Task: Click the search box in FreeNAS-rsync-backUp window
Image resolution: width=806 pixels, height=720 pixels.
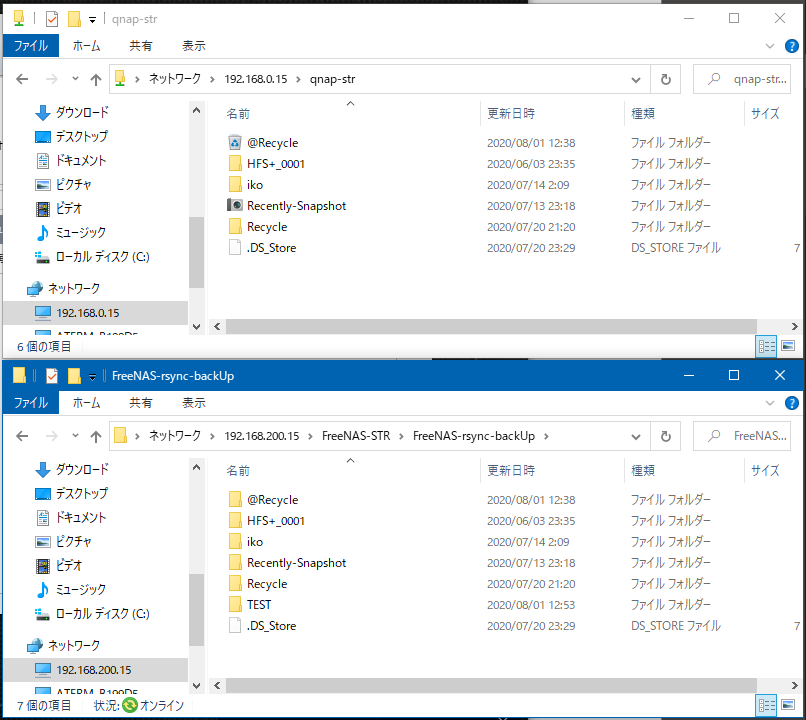Action: pos(742,436)
